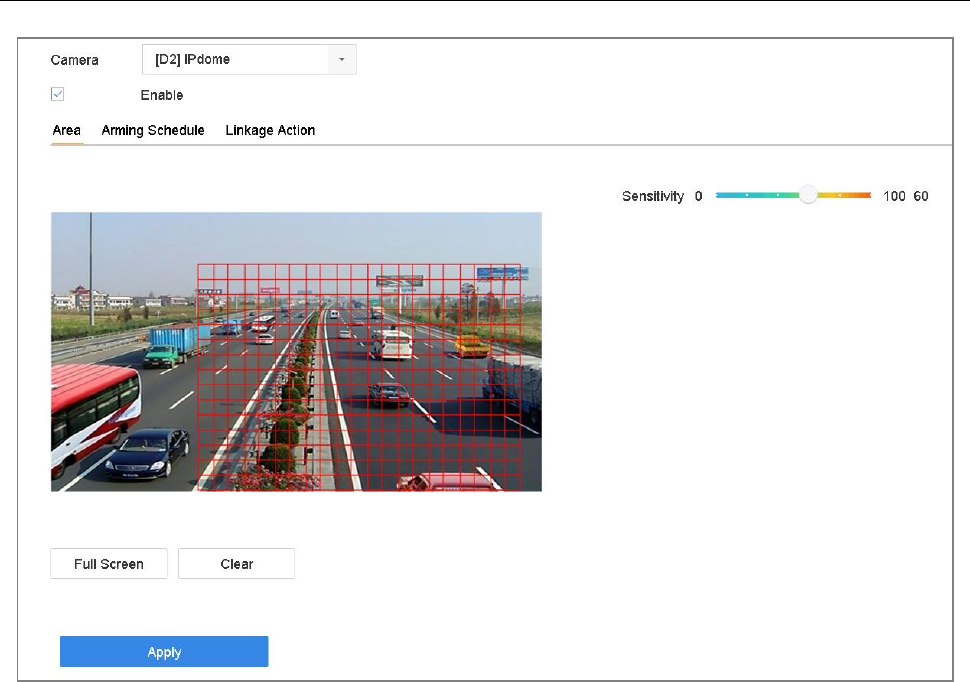Click the Sensitivity slider handle
Viewport: 970px width, 682px height.
tap(808, 195)
